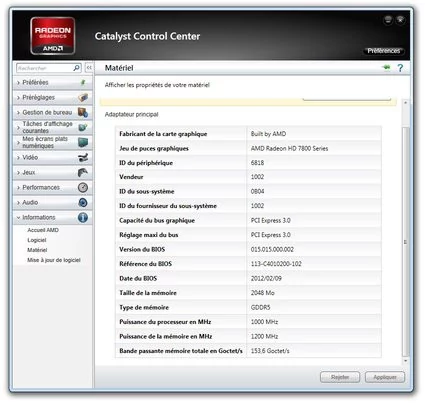Expand the Préréglages section
This screenshot has height=403, width=425.
[53, 97]
